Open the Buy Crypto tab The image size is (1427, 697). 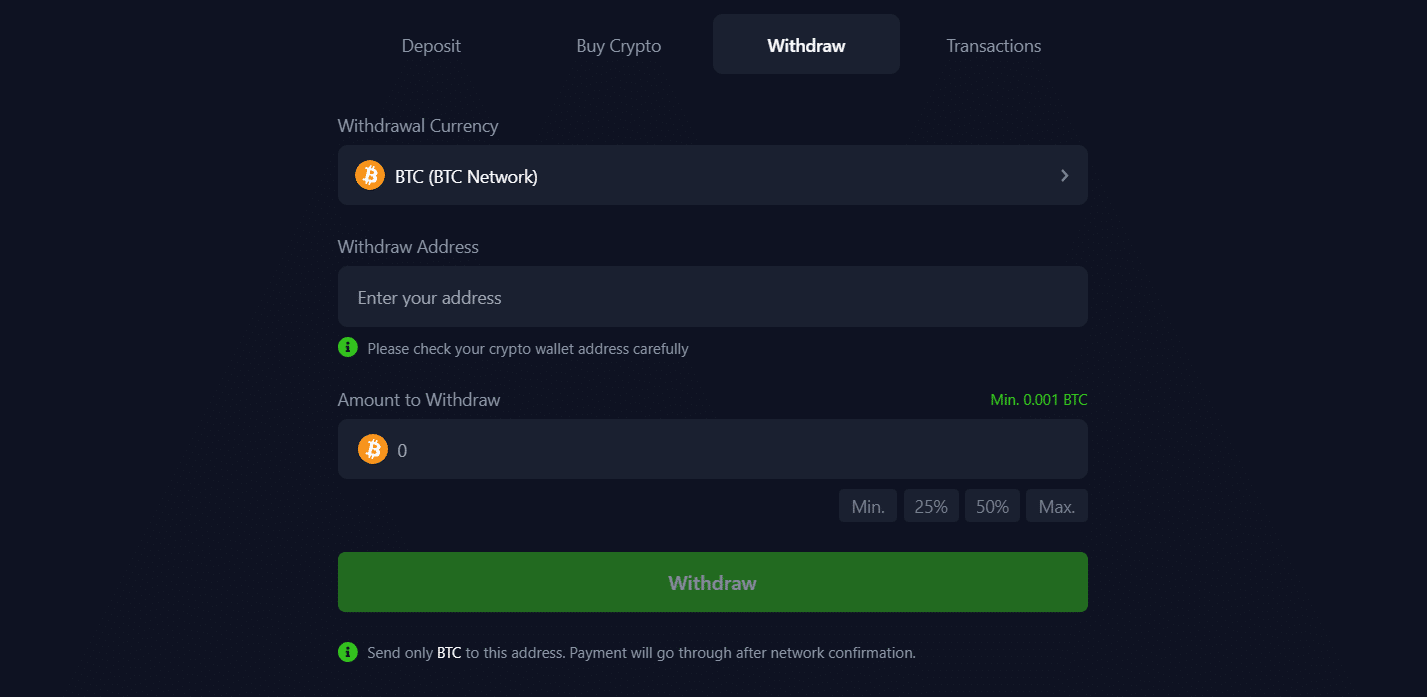point(618,45)
